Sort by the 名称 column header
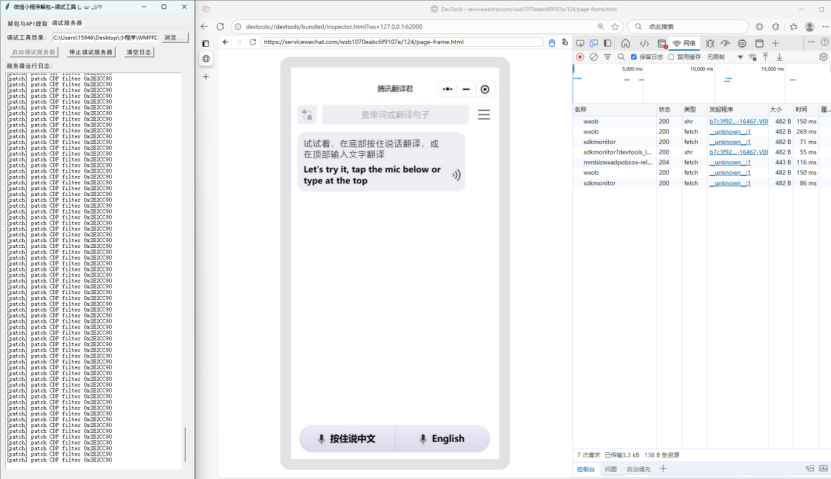831x479 pixels. [614, 109]
